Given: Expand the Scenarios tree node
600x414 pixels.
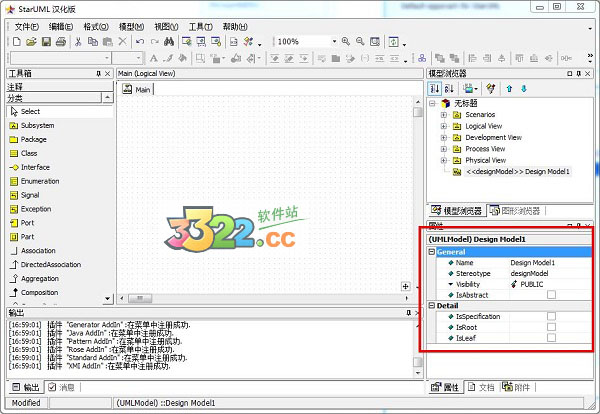Looking at the screenshot, I should pyautogui.click(x=443, y=115).
